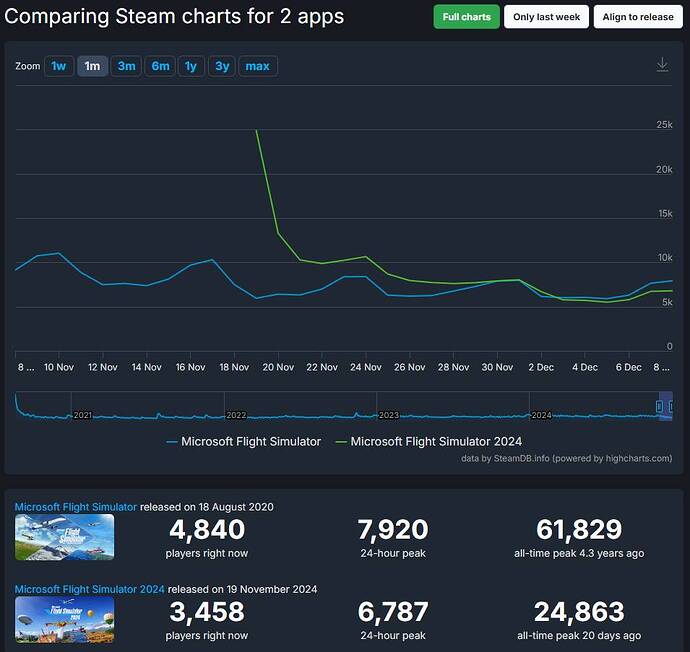Switch to Only last week view
Image resolution: width=690 pixels, height=652 pixels.
tap(546, 17)
